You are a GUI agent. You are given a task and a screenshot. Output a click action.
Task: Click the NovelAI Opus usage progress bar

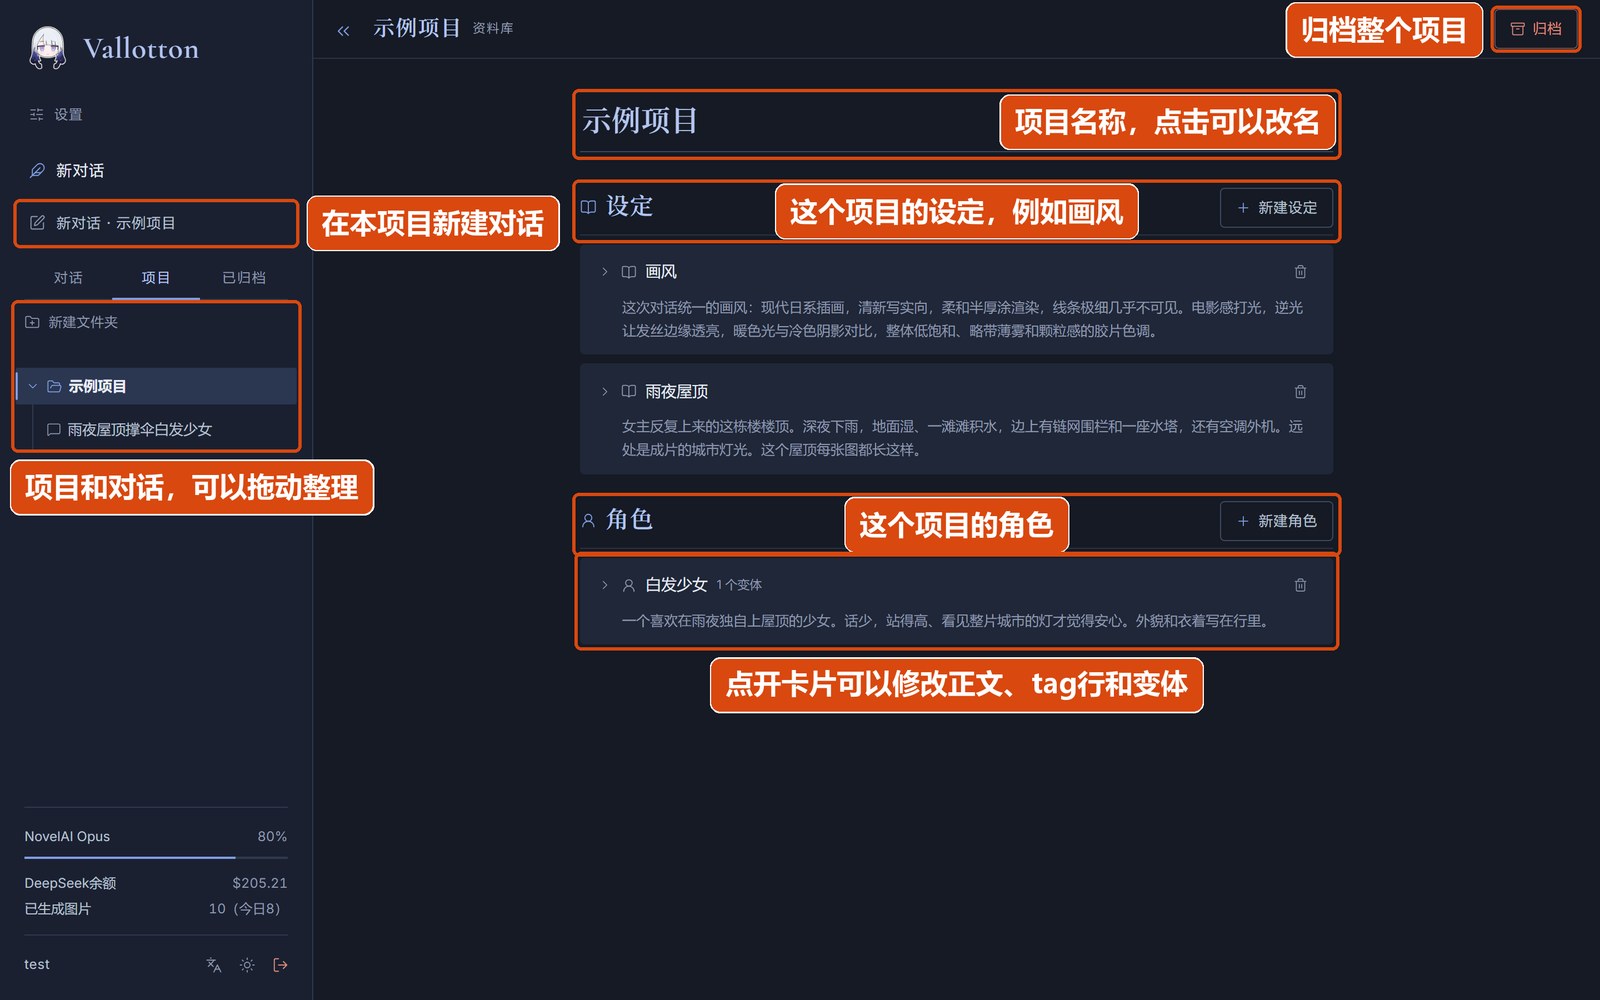click(x=156, y=857)
